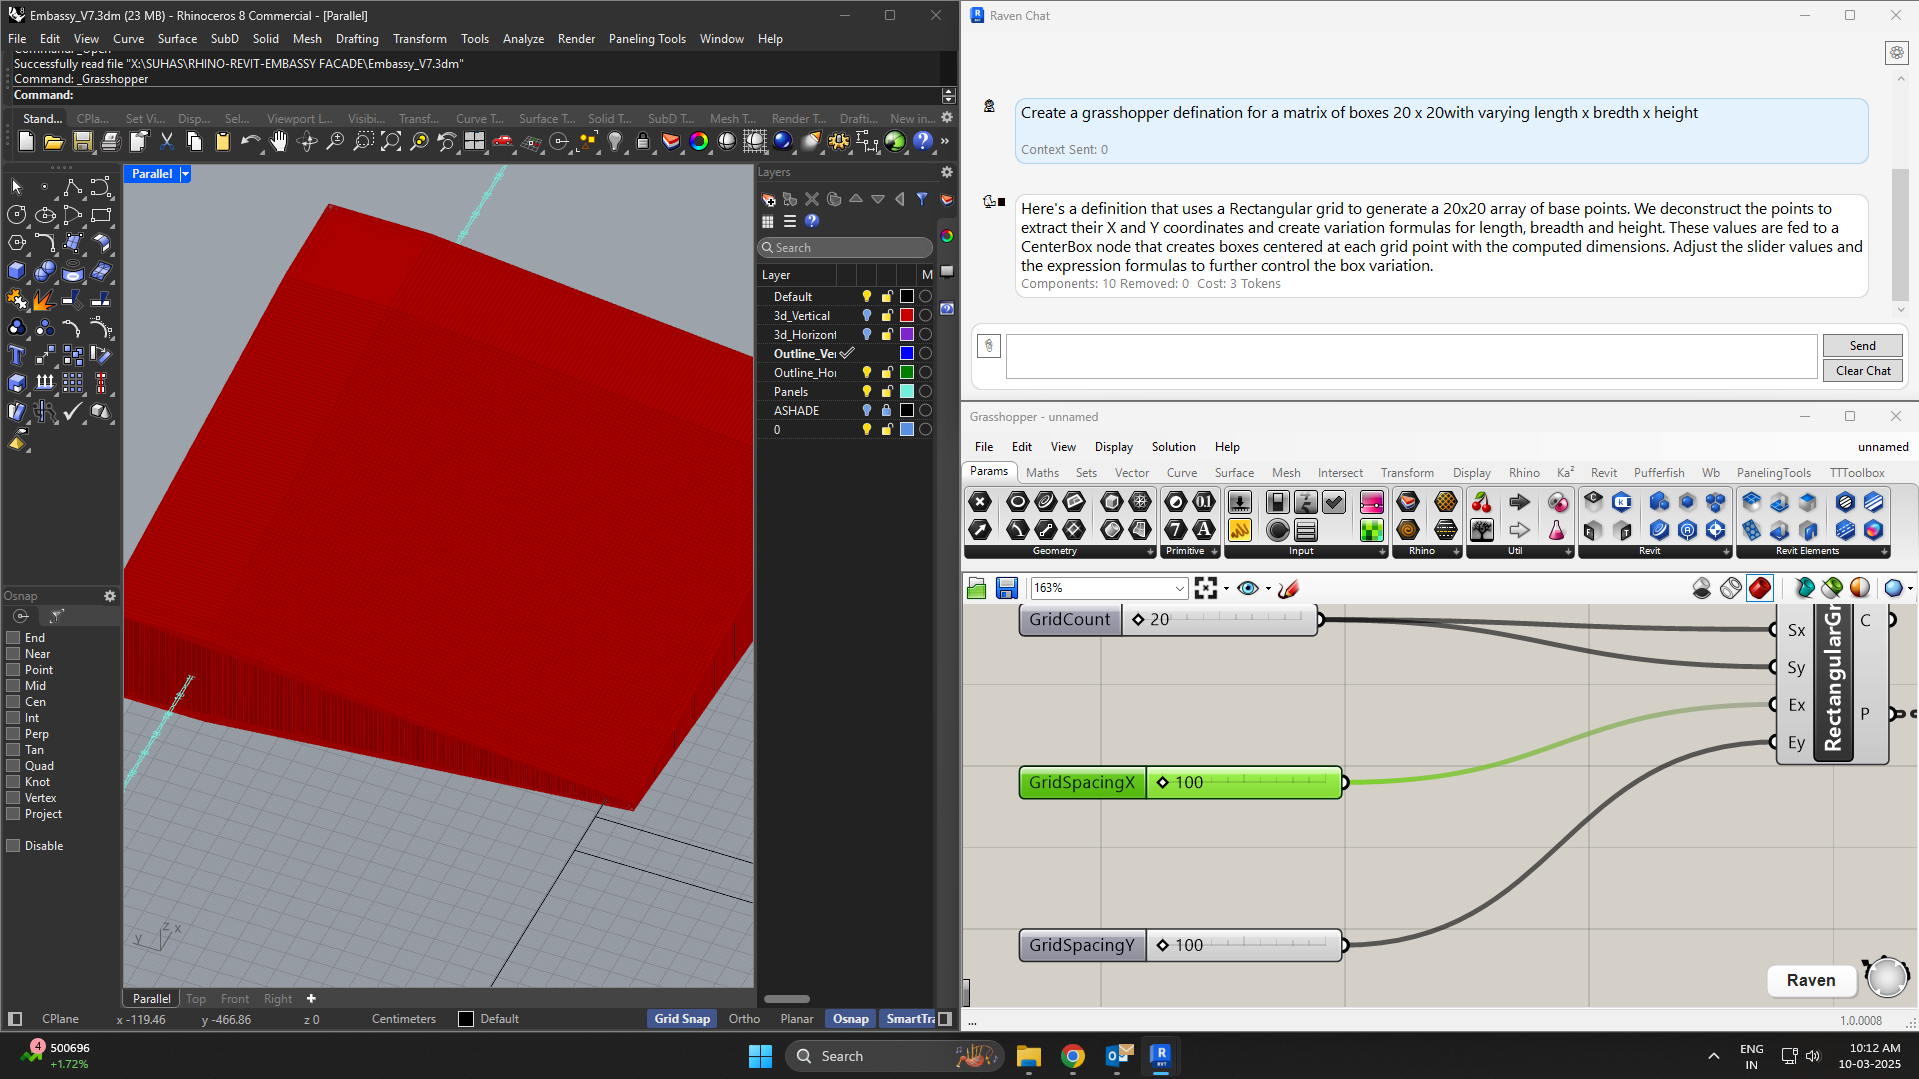Image resolution: width=1919 pixels, height=1079 pixels.
Task: Enable shaded preview mode in Grasshopper canvas toolbar
Action: point(1759,588)
